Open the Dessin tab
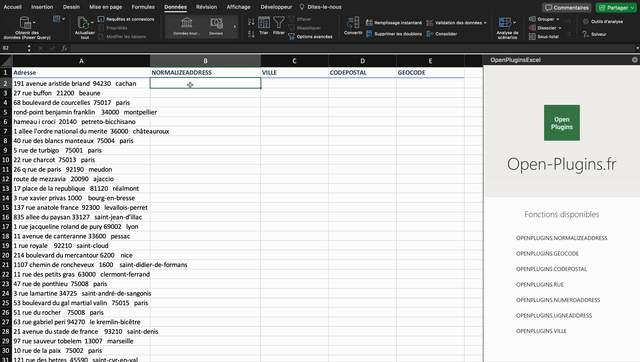 [x=71, y=7]
